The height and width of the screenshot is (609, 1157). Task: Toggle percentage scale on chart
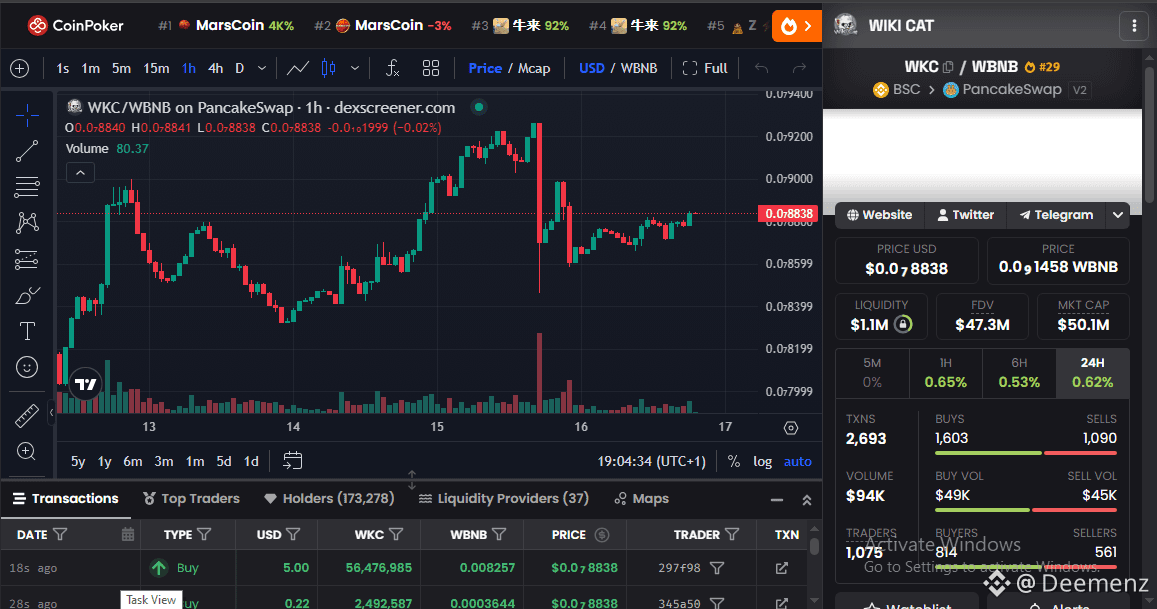point(733,461)
